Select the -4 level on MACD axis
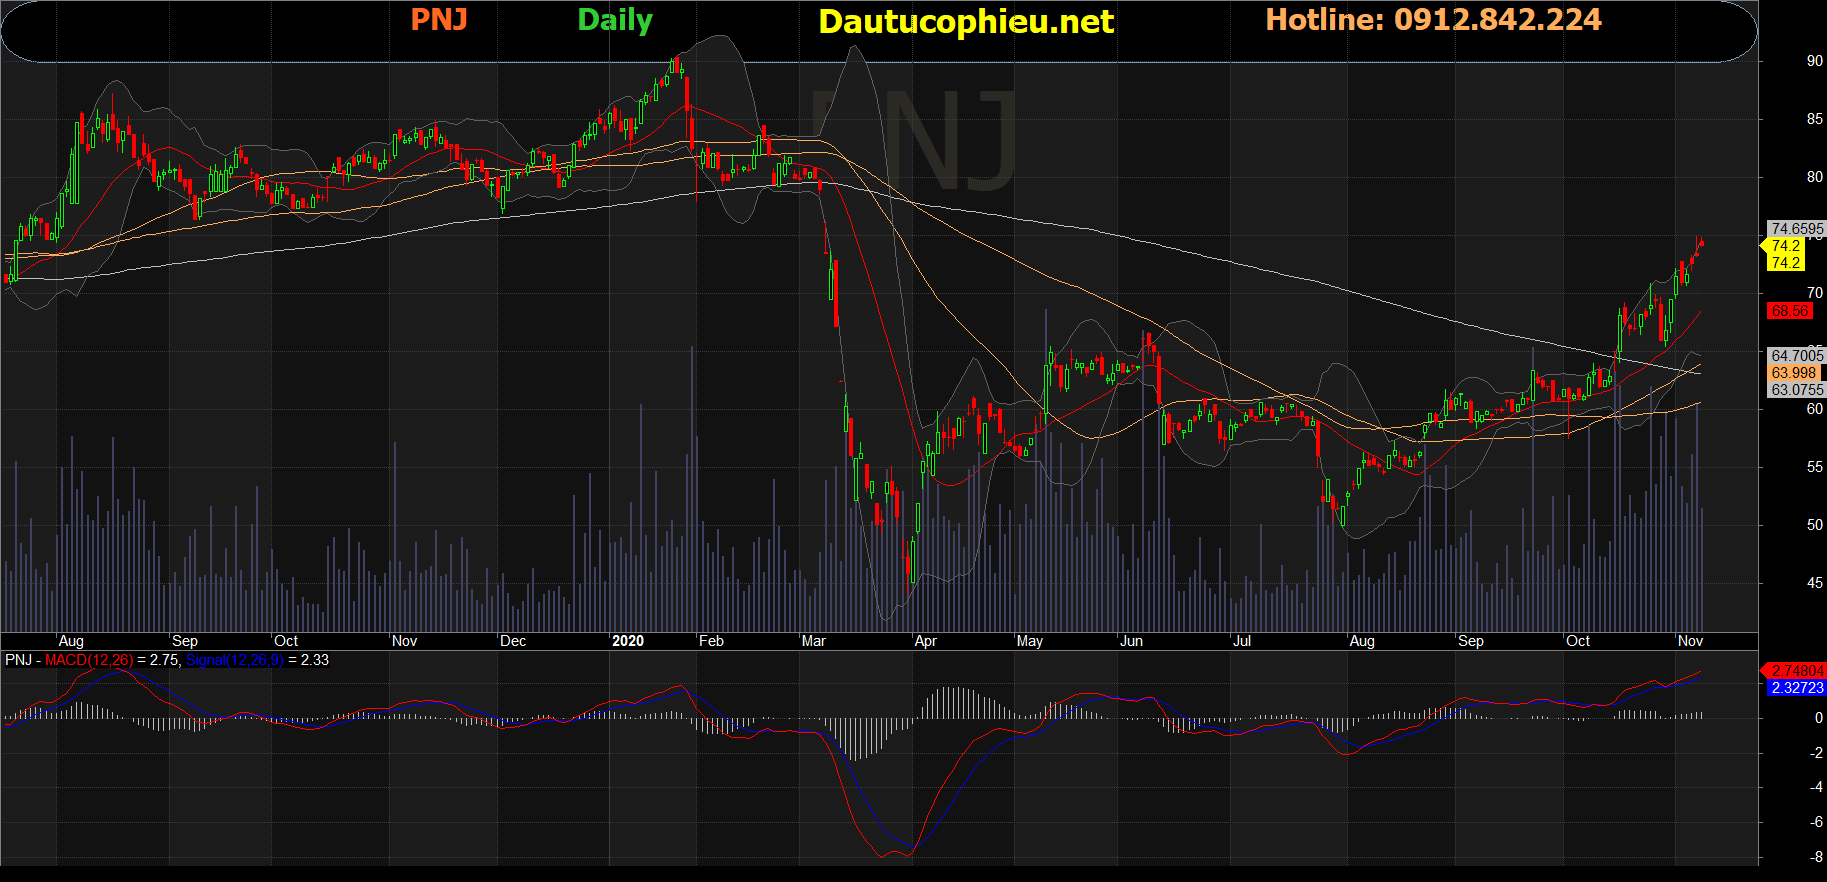Screen dimensions: 1827x882 point(1816,787)
